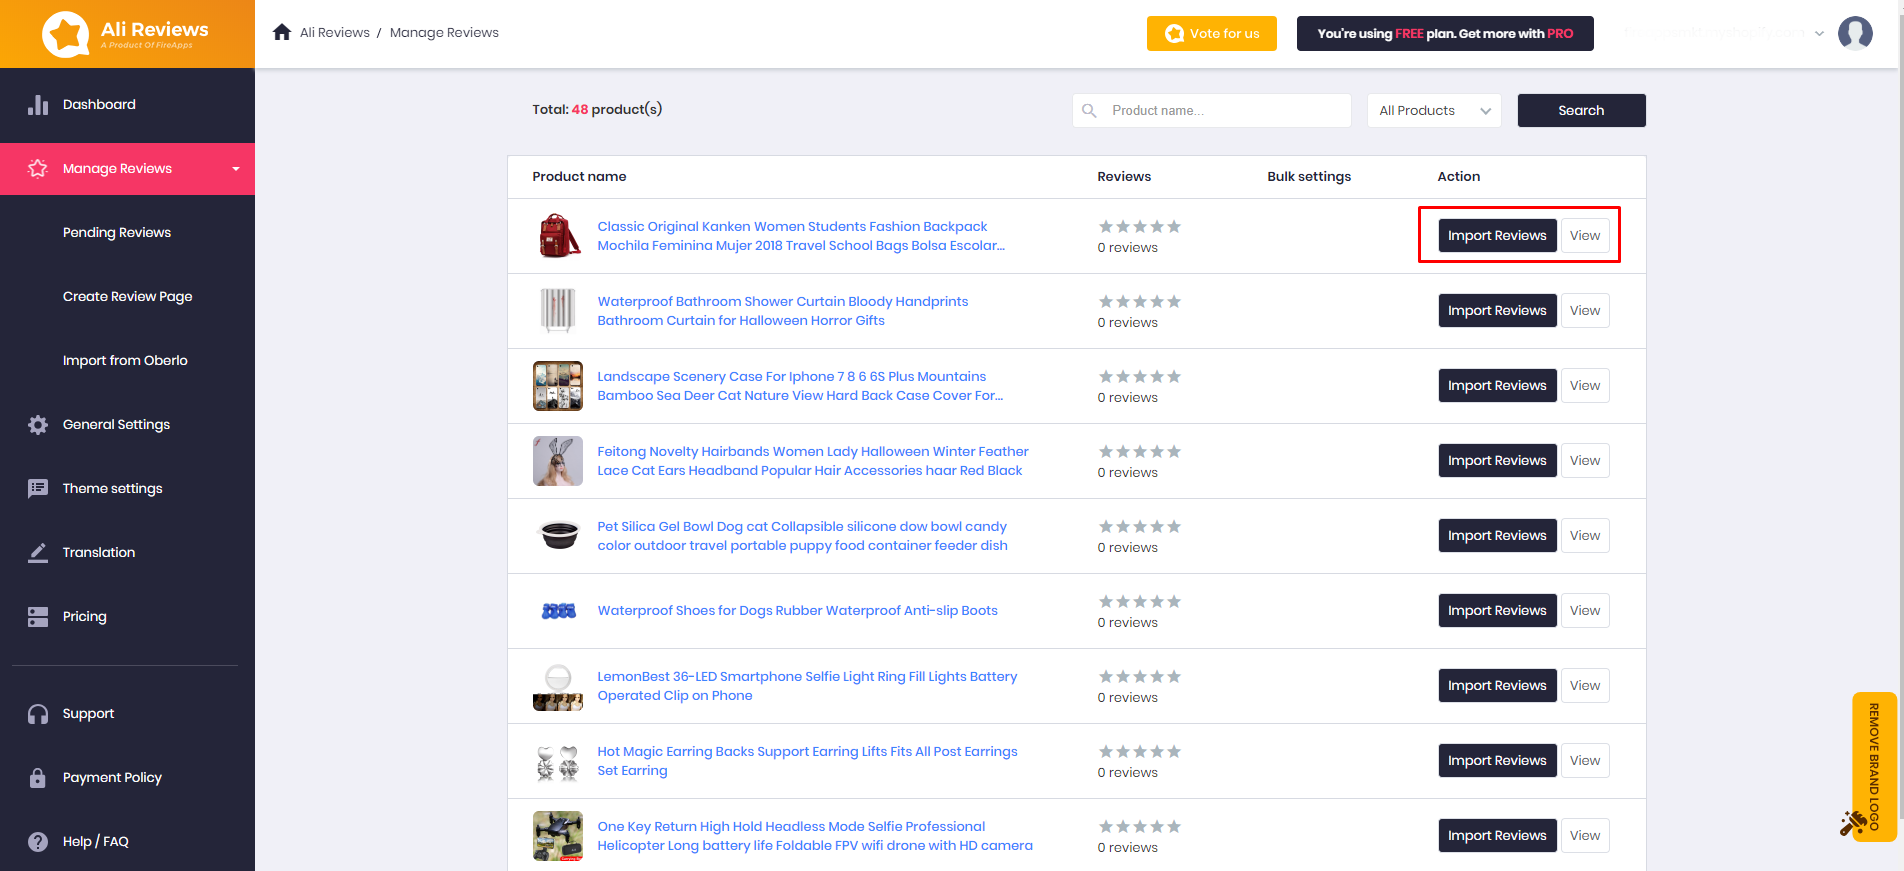The height and width of the screenshot is (871, 1904).
Task: Click the Dashboard bar chart icon
Action: 38,104
